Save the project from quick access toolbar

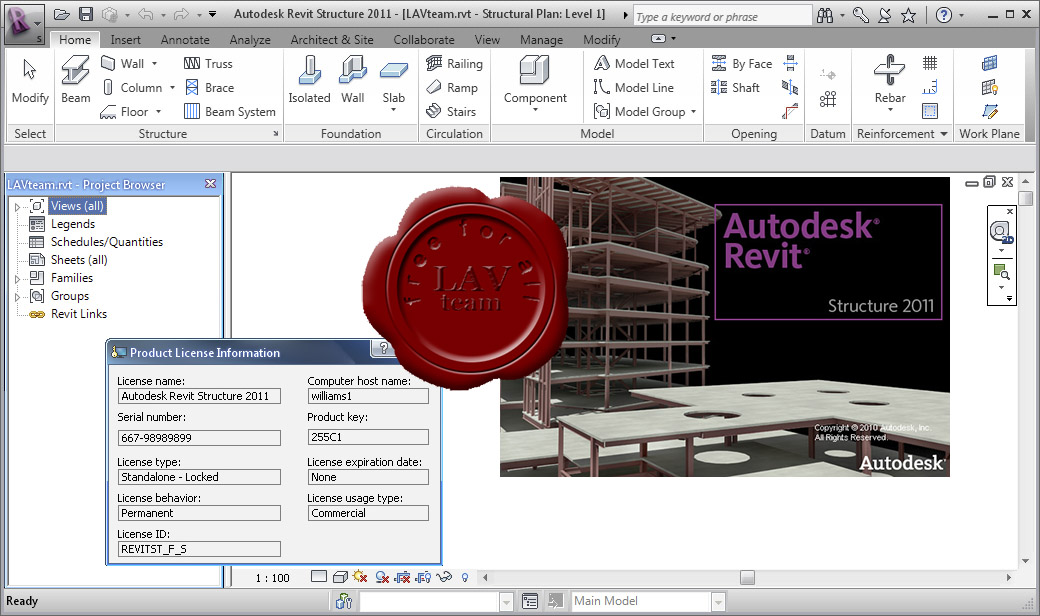86,14
